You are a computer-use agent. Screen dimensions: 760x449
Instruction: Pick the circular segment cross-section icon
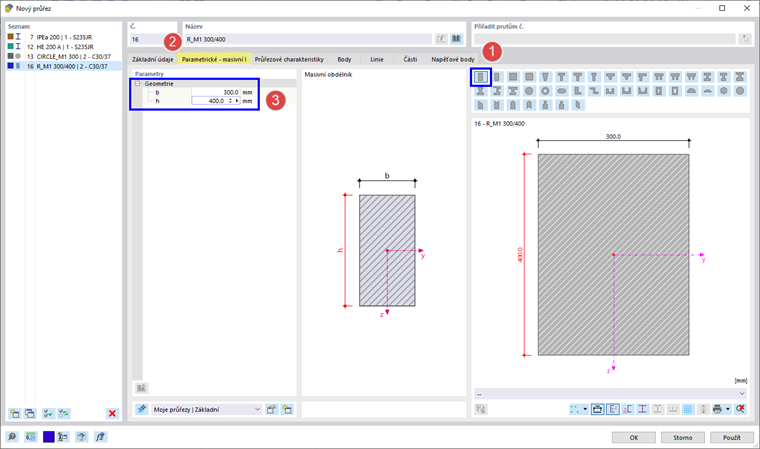(707, 91)
